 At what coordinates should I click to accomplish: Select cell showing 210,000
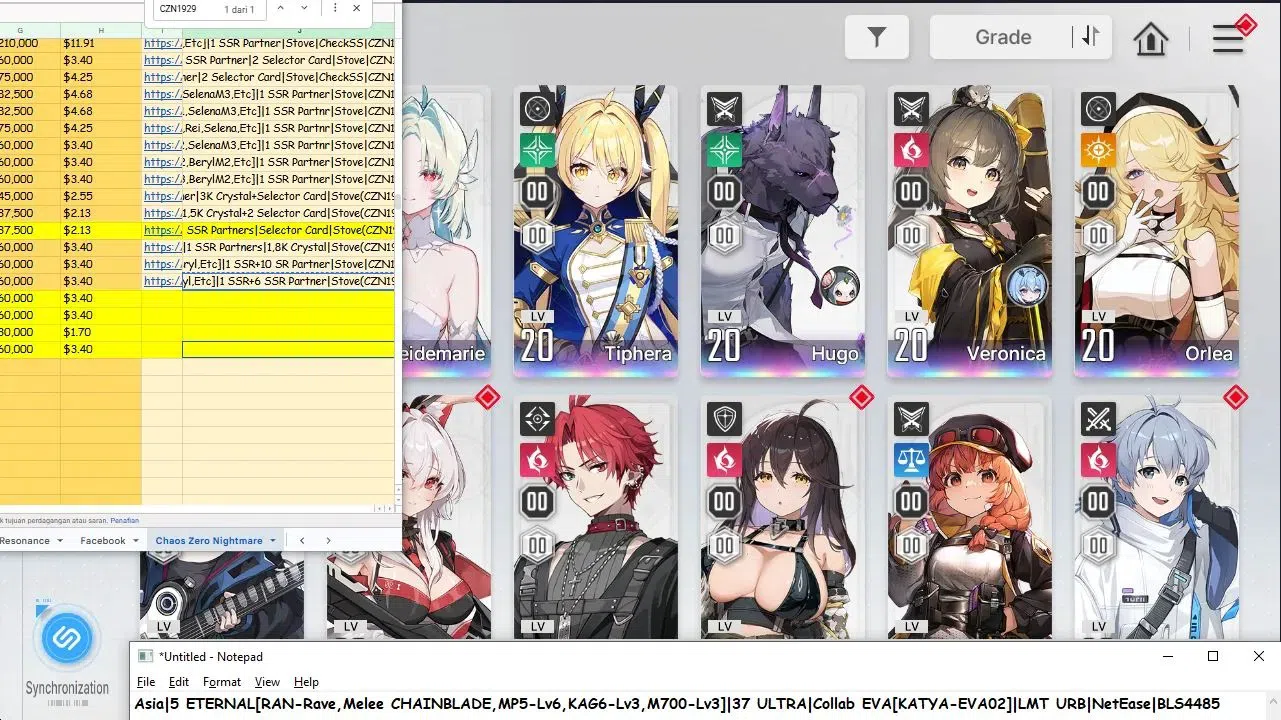30,43
